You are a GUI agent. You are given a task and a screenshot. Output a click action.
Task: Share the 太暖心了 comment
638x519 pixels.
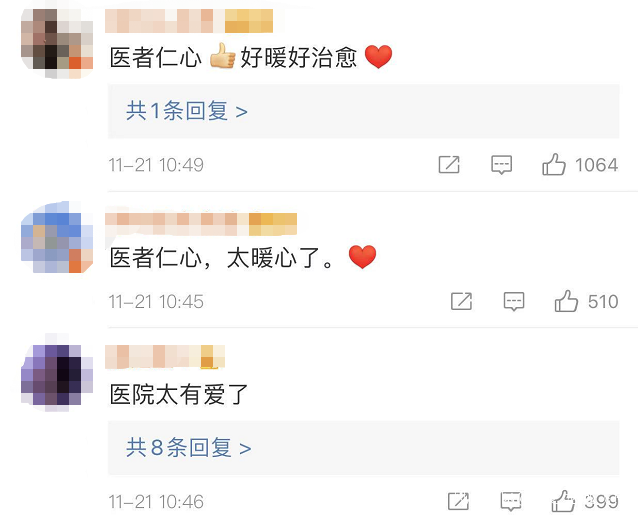pos(461,301)
